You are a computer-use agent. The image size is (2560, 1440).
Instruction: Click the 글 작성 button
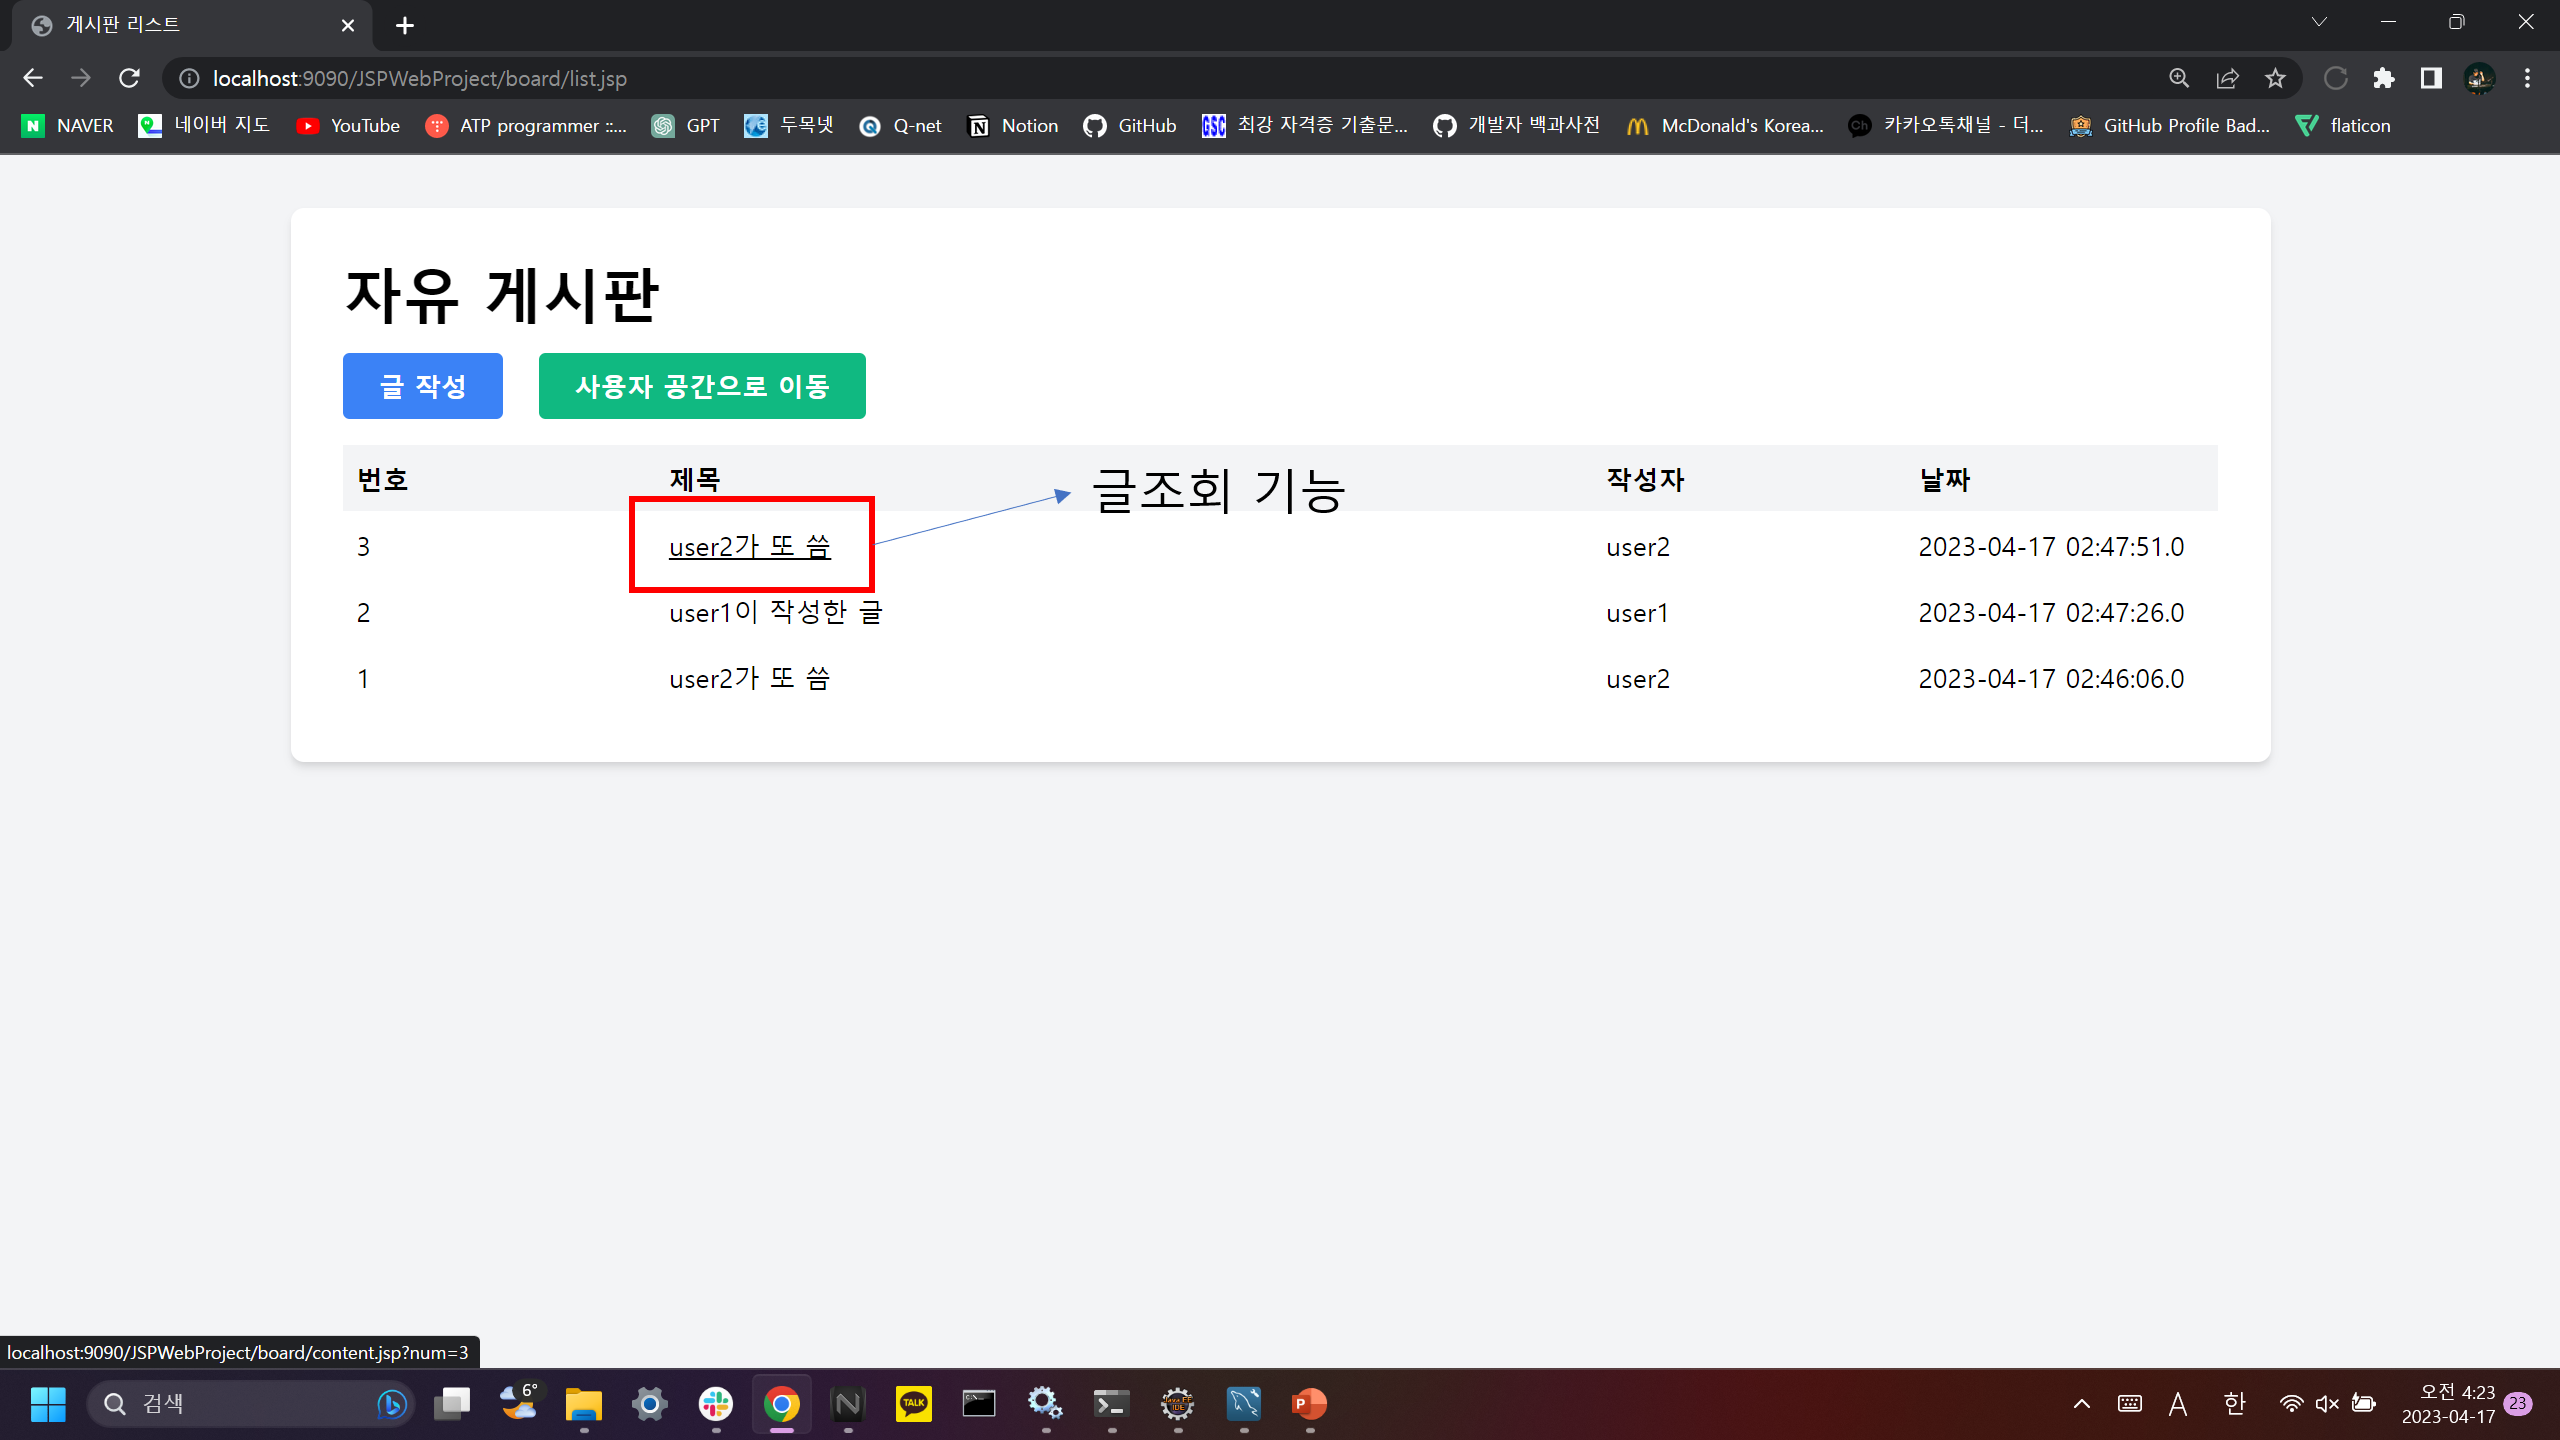click(x=422, y=386)
